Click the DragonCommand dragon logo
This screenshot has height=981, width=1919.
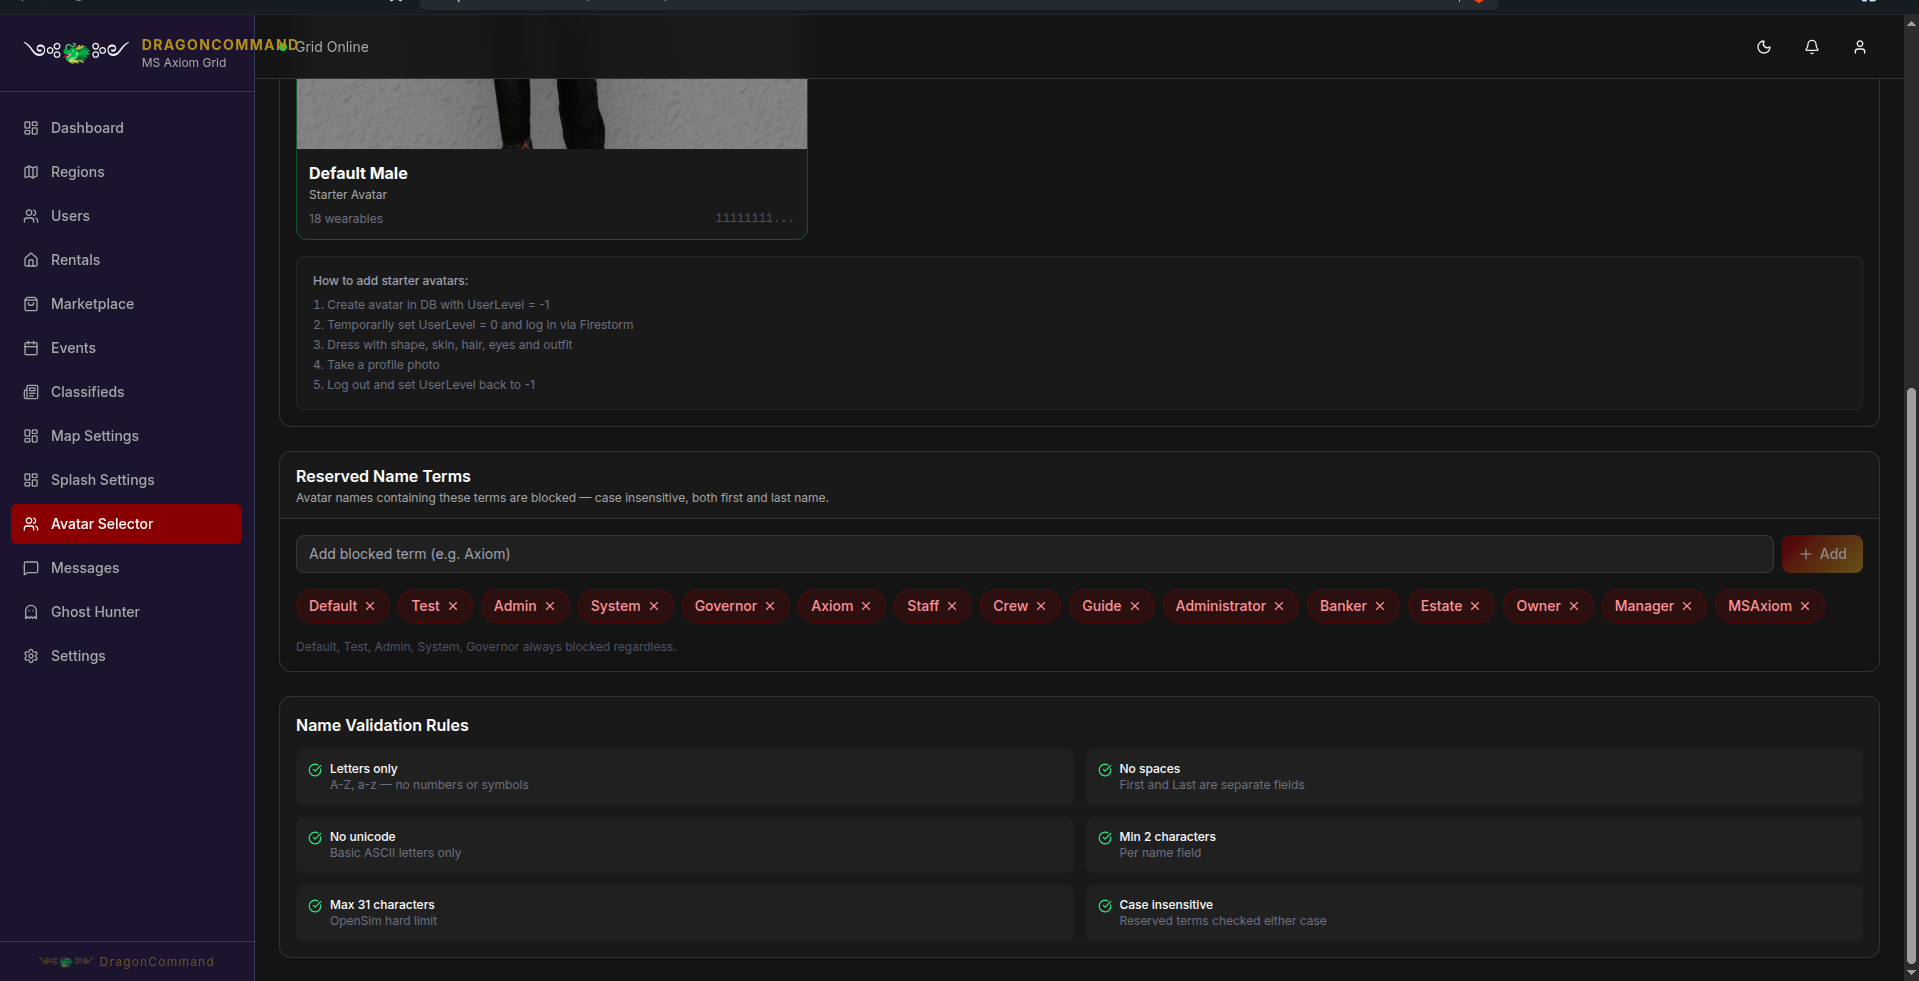click(76, 50)
